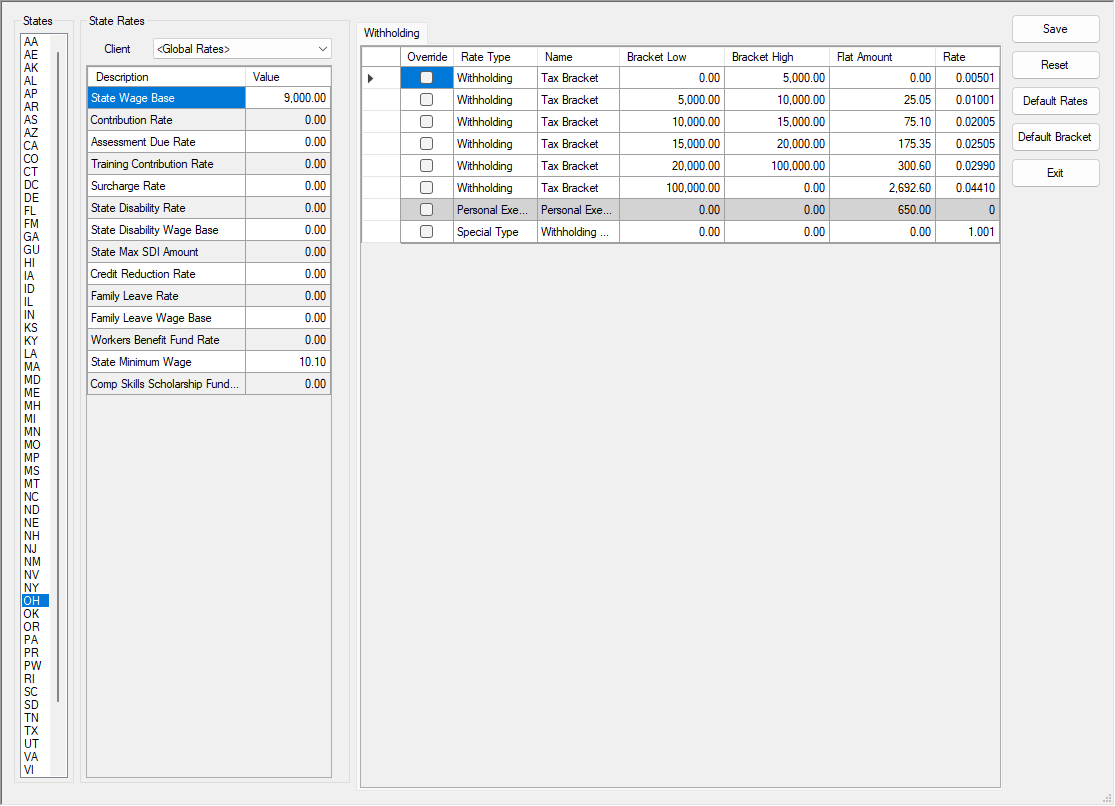Image resolution: width=1115 pixels, height=806 pixels.
Task: Click the Reset button
Action: (x=1055, y=64)
